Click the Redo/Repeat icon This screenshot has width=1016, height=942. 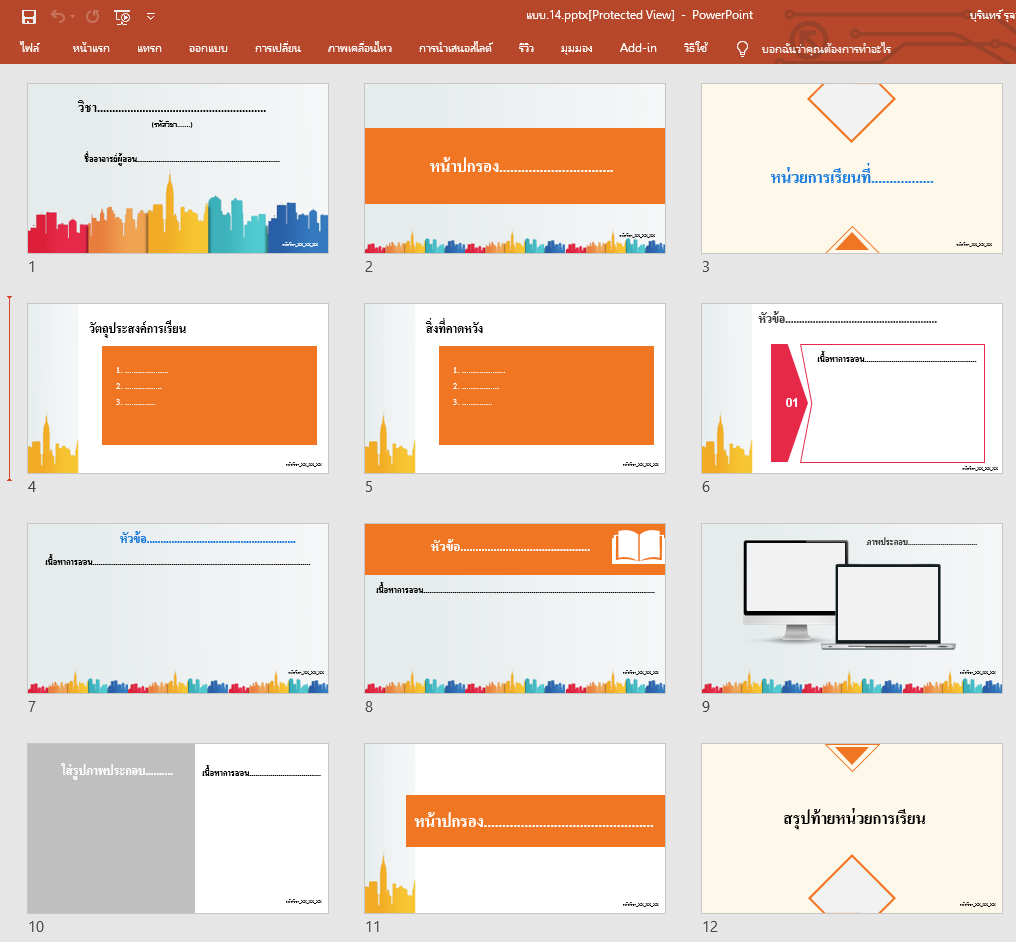[93, 16]
